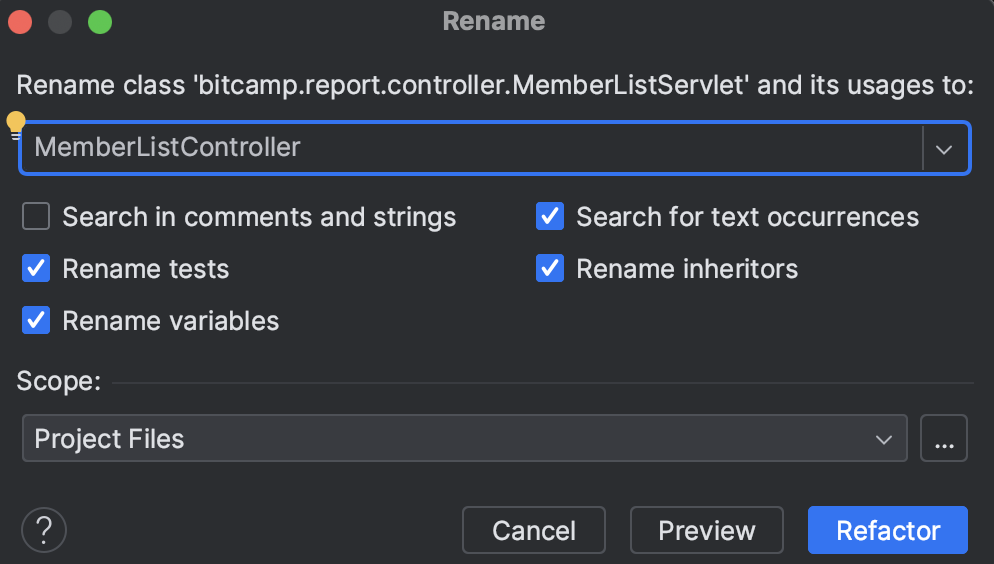Confirm the rename with the Refactor button

pos(887,530)
